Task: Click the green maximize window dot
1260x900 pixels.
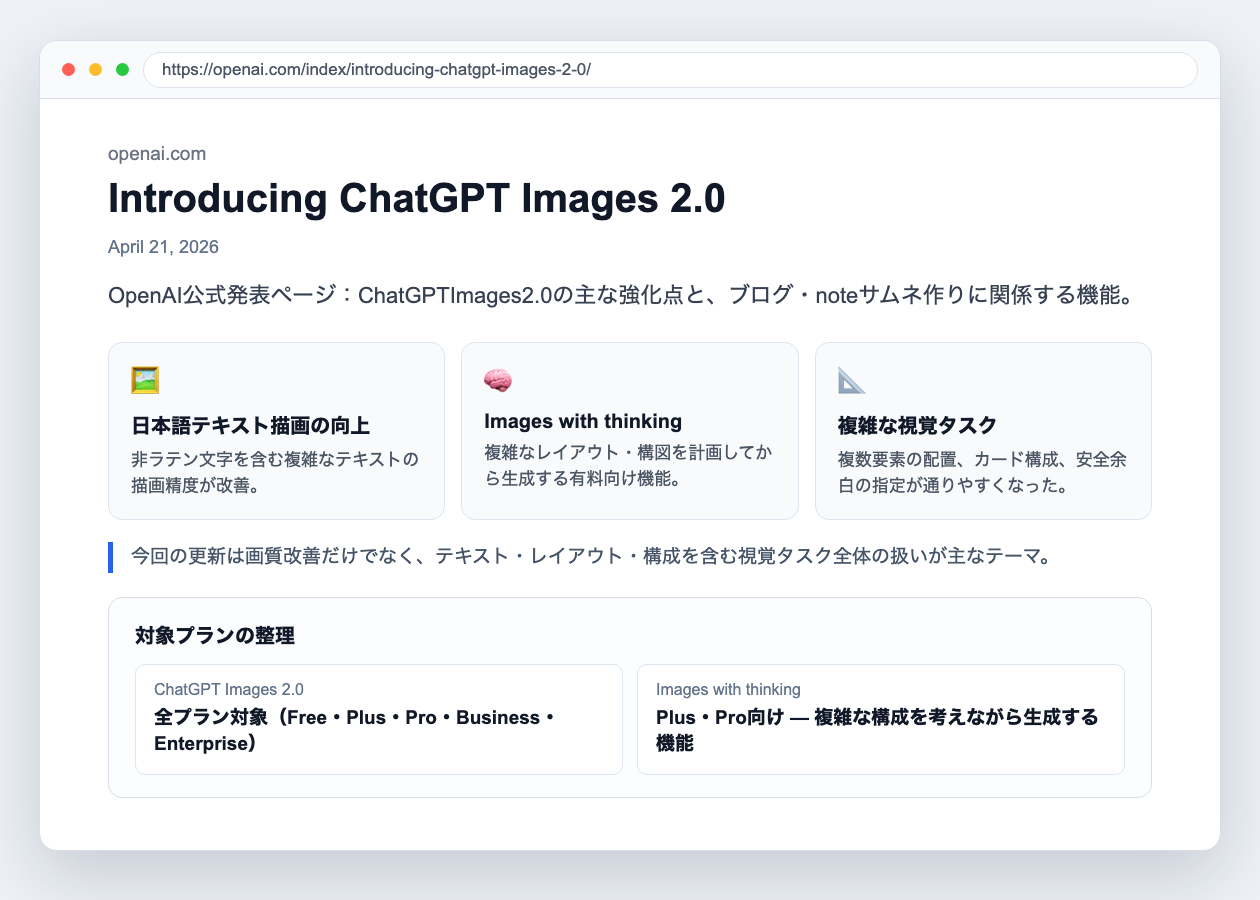Action: pyautogui.click(x=123, y=70)
